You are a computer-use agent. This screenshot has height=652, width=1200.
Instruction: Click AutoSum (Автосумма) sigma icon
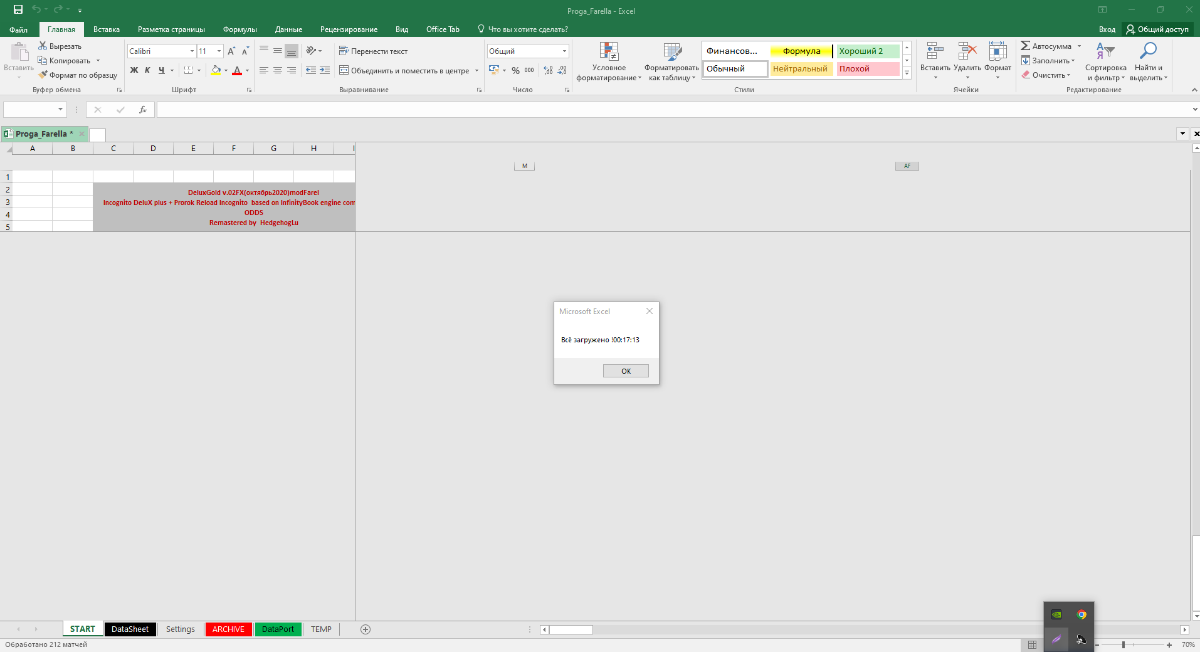(x=1025, y=46)
